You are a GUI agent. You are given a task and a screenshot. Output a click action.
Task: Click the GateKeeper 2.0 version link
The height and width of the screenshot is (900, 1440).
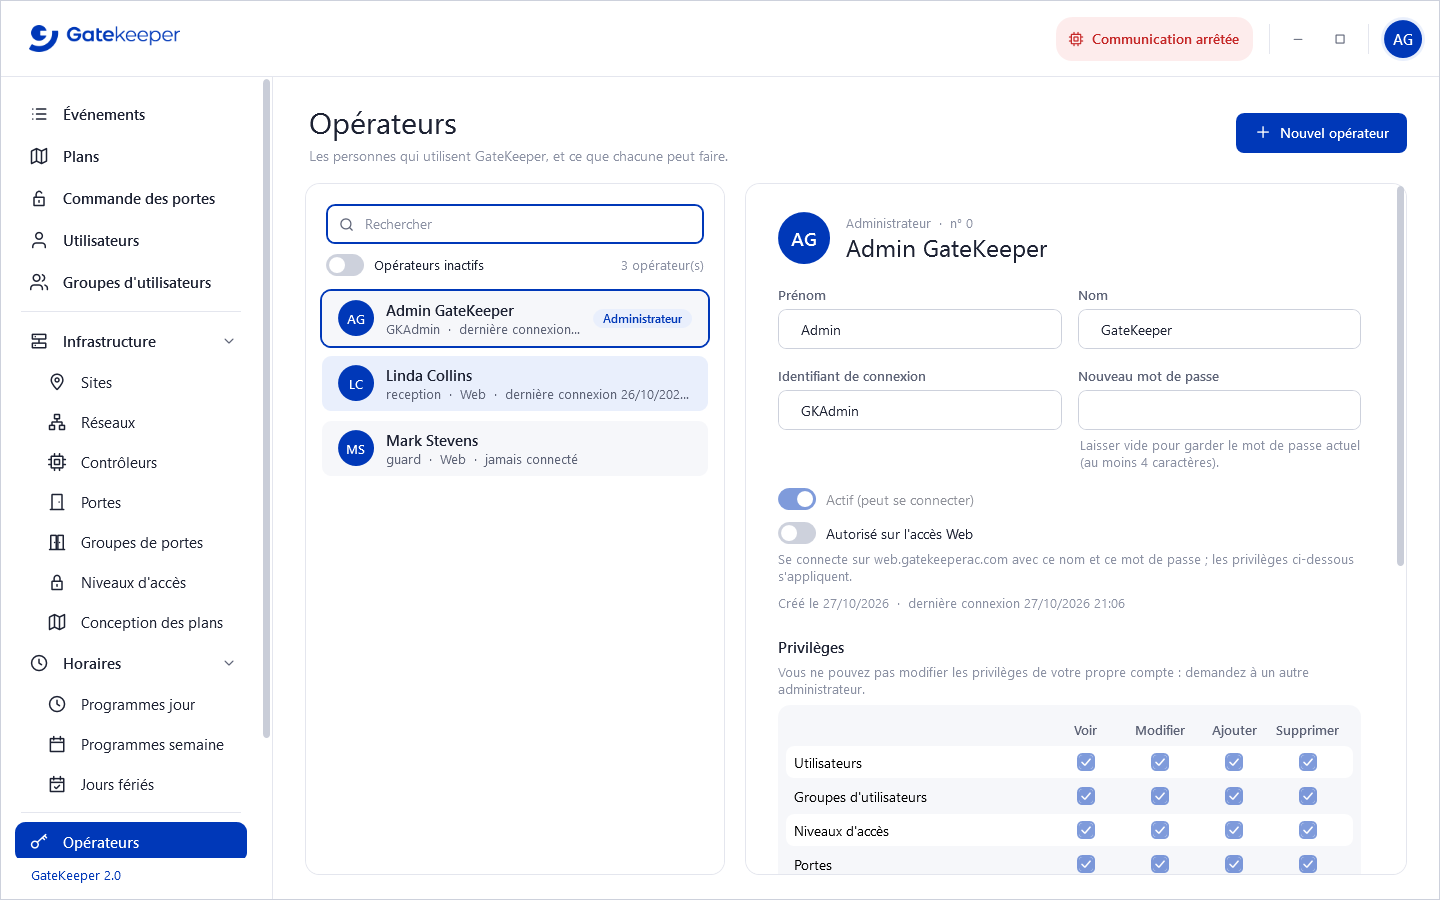(x=76, y=875)
